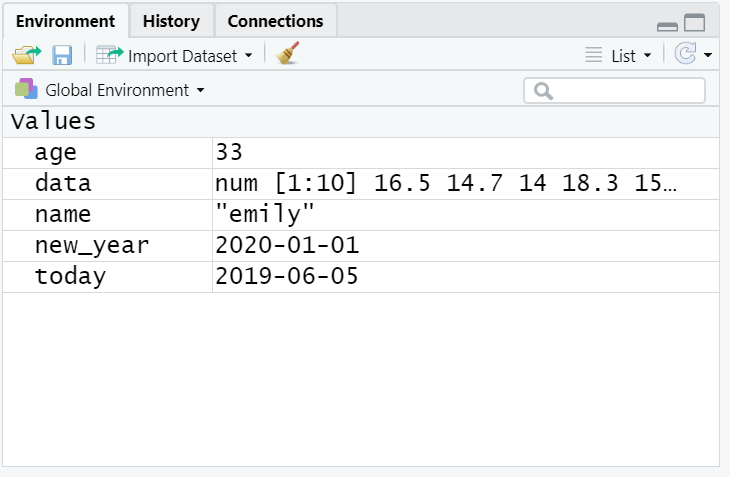Viewport: 732px width, 477px height.
Task: Switch to the History tab
Action: pos(171,21)
